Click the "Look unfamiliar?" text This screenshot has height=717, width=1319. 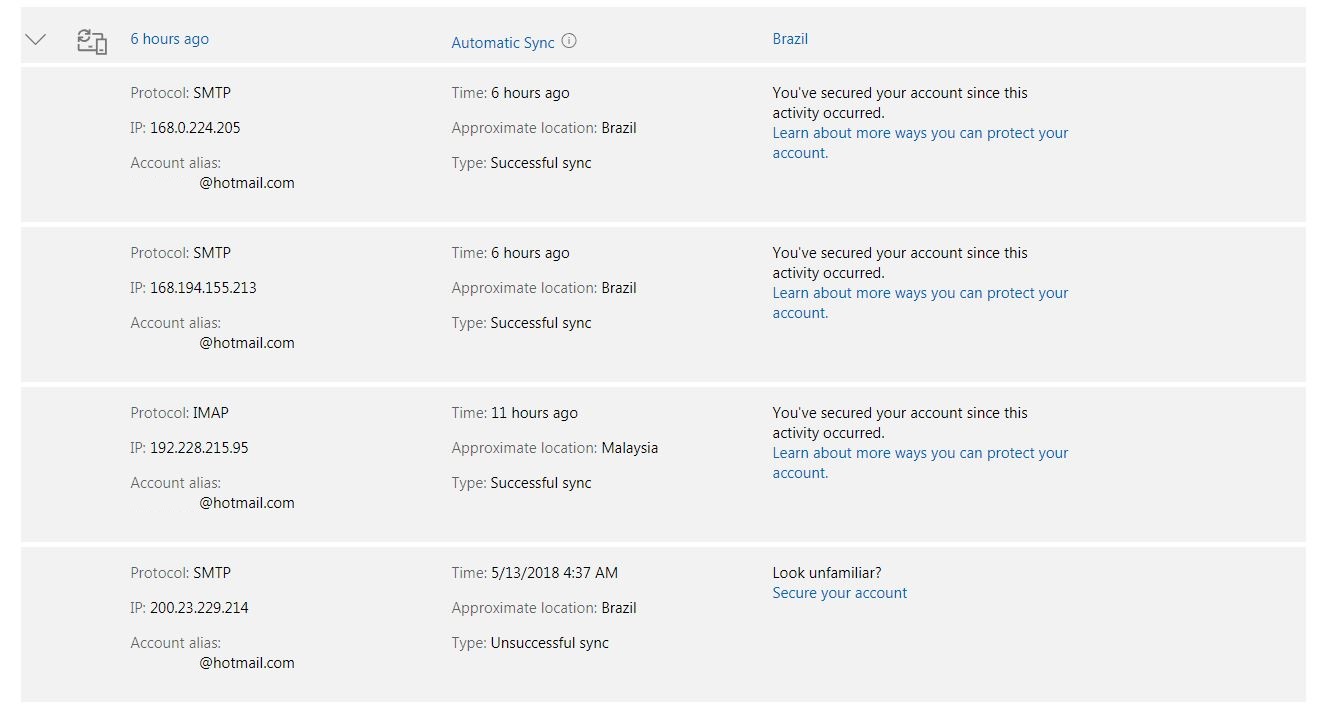(x=827, y=573)
